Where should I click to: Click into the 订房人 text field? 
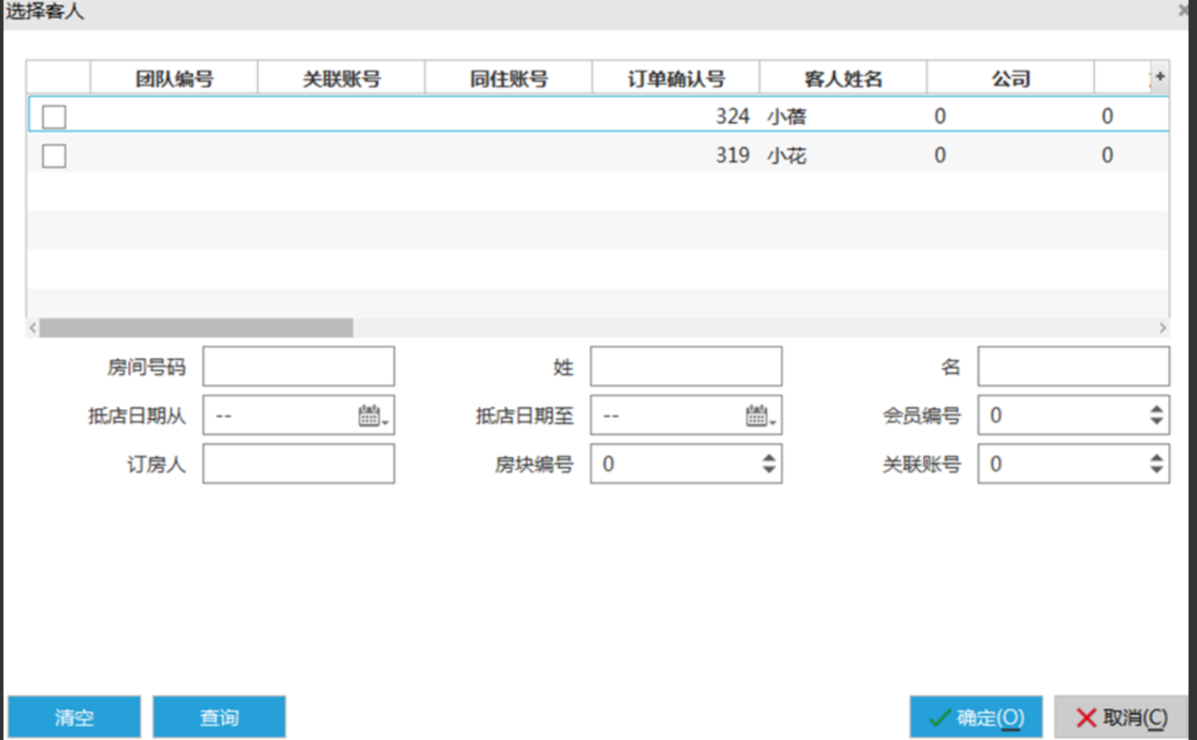[x=298, y=464]
